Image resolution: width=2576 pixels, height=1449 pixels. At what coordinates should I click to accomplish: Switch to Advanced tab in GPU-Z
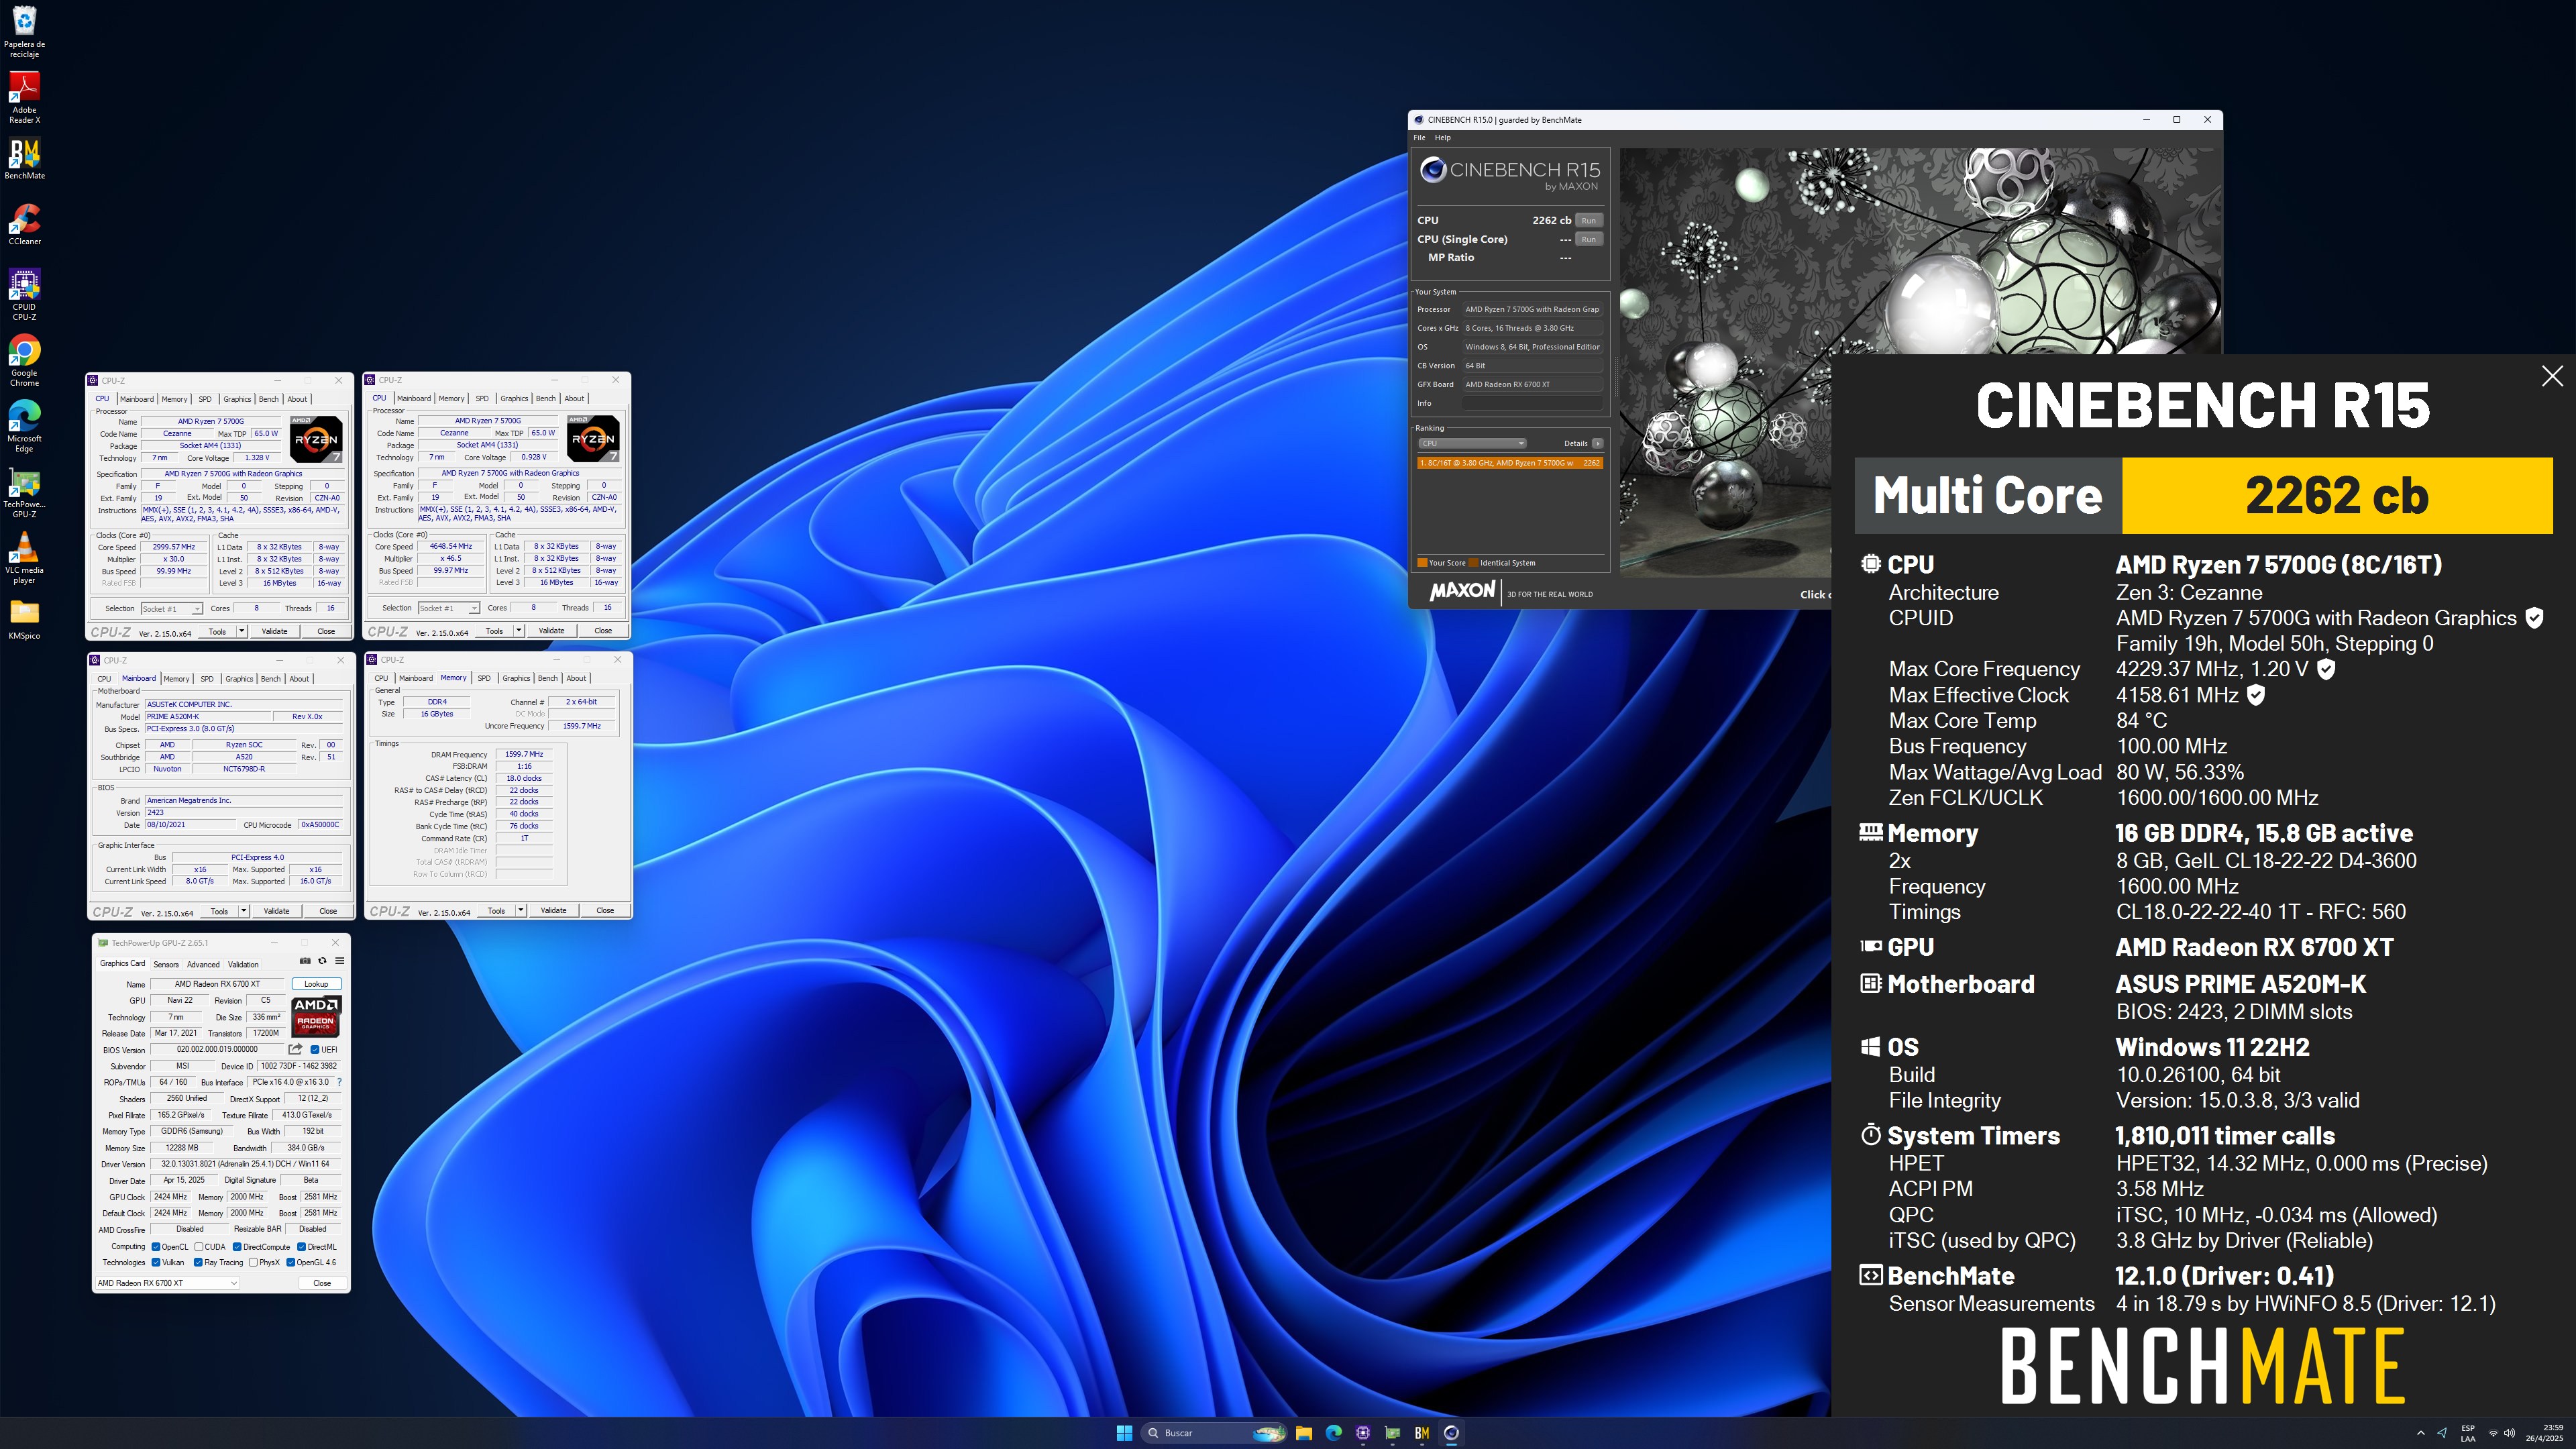coord(203,965)
